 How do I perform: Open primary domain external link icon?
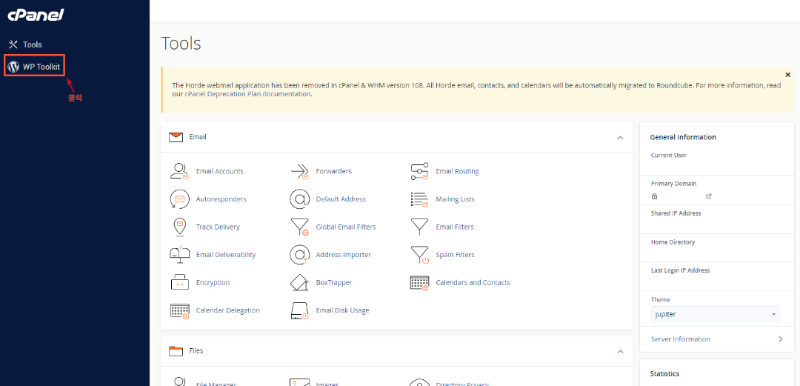click(708, 196)
